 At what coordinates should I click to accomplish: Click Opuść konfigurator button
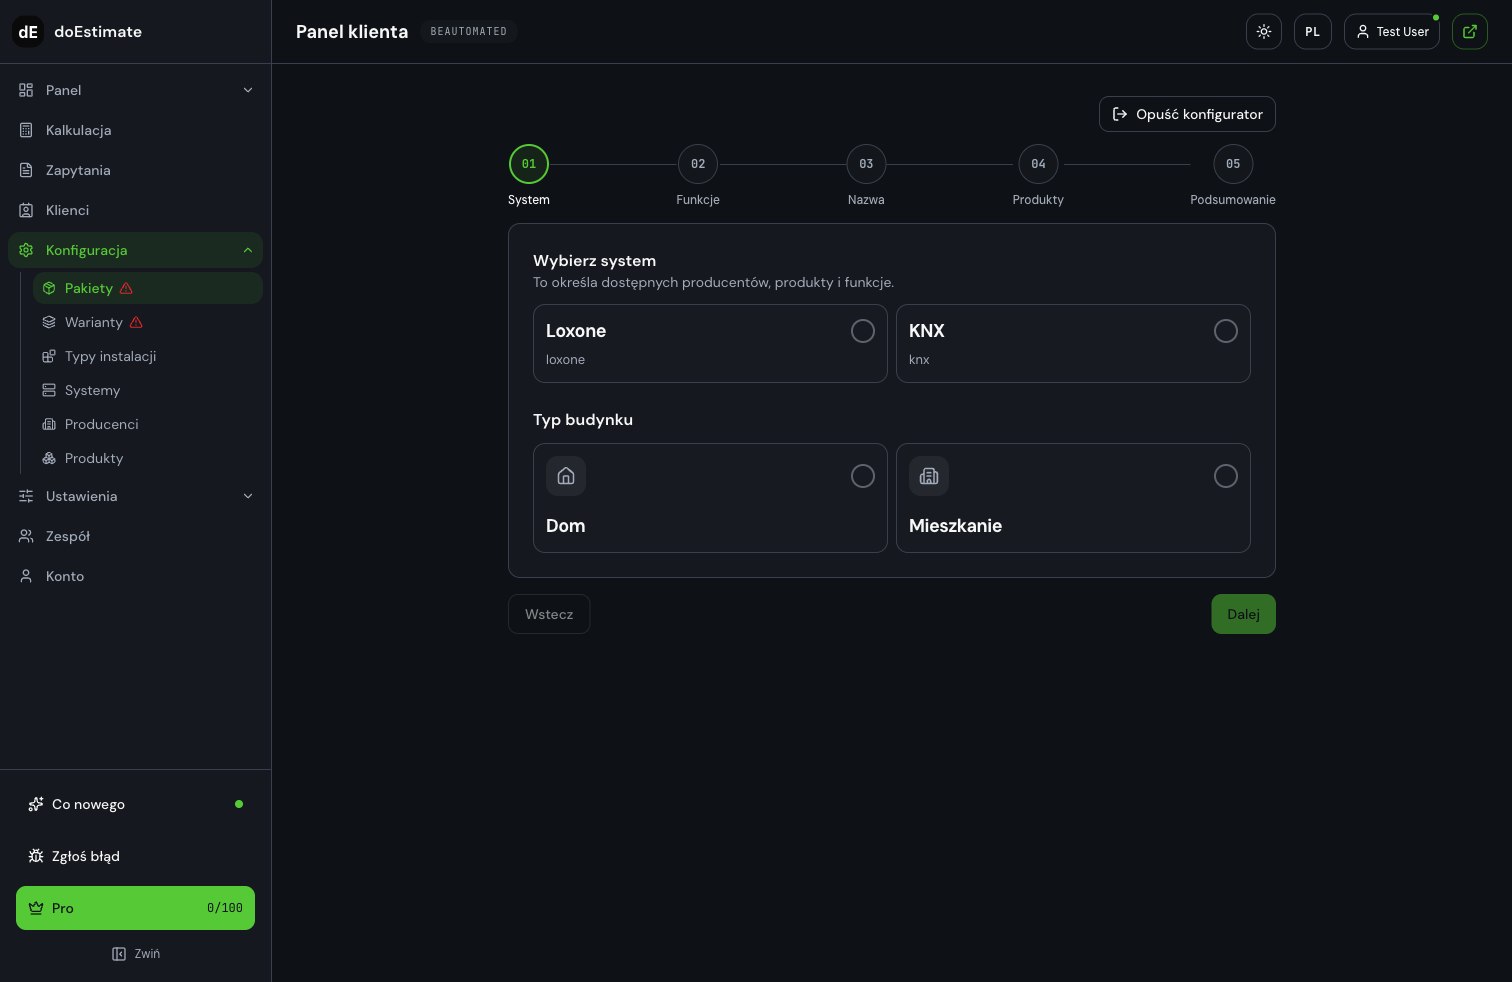pos(1187,114)
